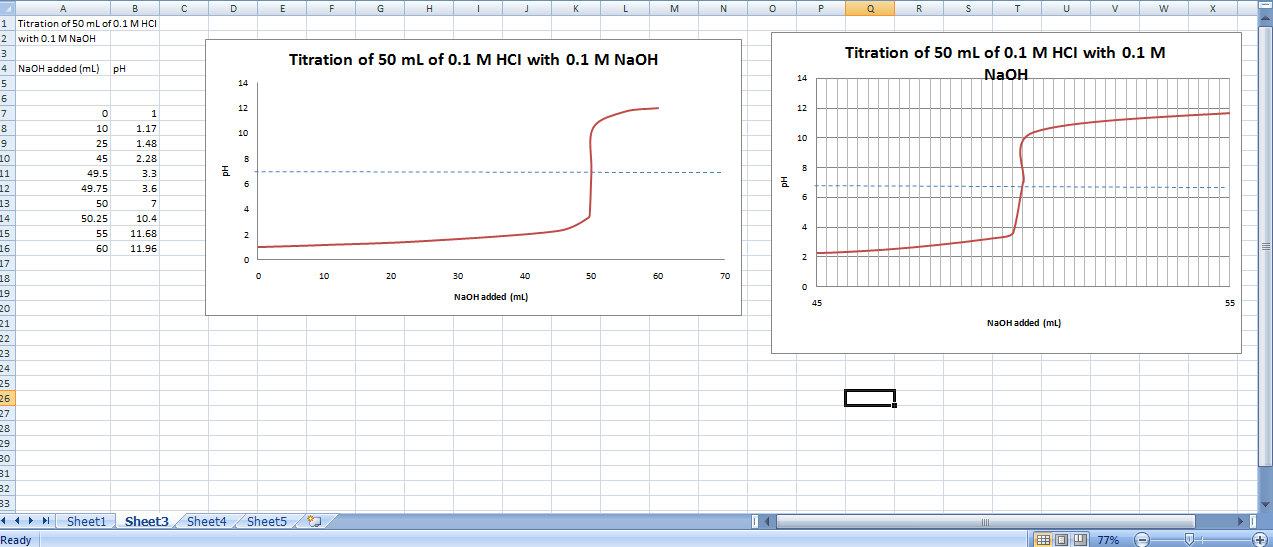Switch to Page Break Preview view
This screenshot has width=1273, height=547.
click(x=1078, y=540)
